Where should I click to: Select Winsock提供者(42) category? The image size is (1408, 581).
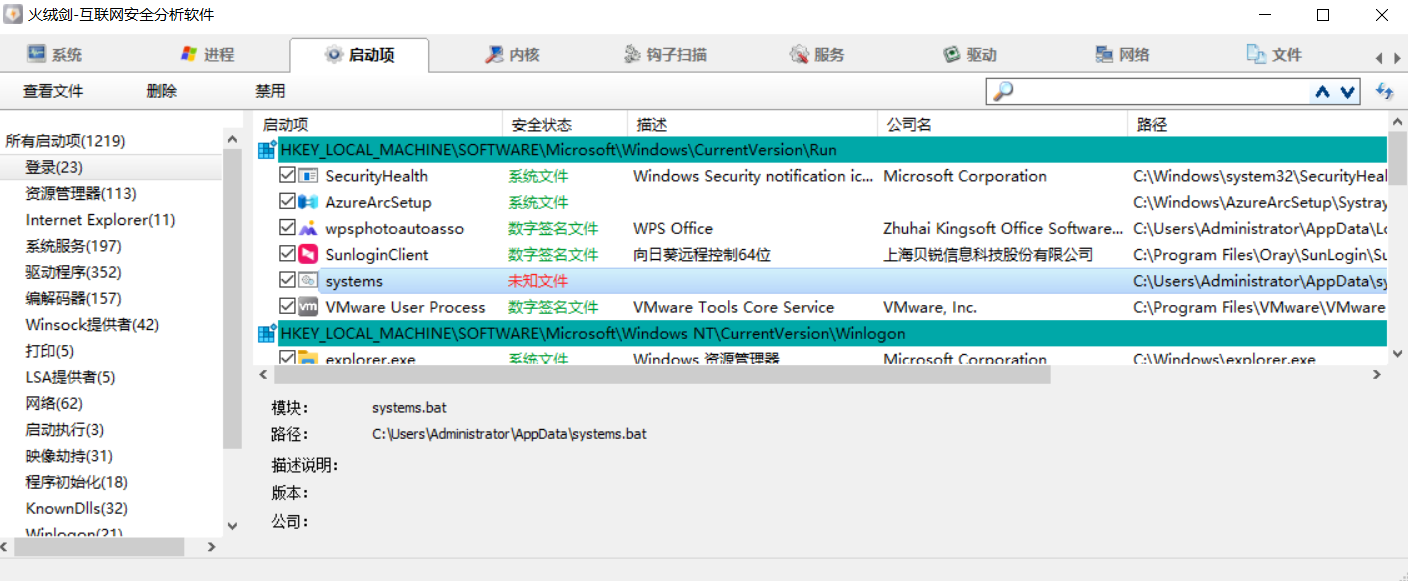(x=92, y=324)
